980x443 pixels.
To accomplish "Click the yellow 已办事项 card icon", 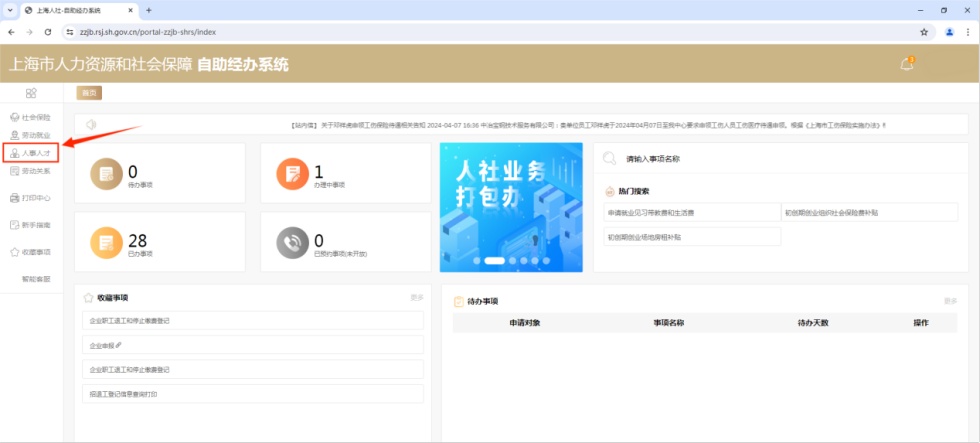I will [x=105, y=242].
